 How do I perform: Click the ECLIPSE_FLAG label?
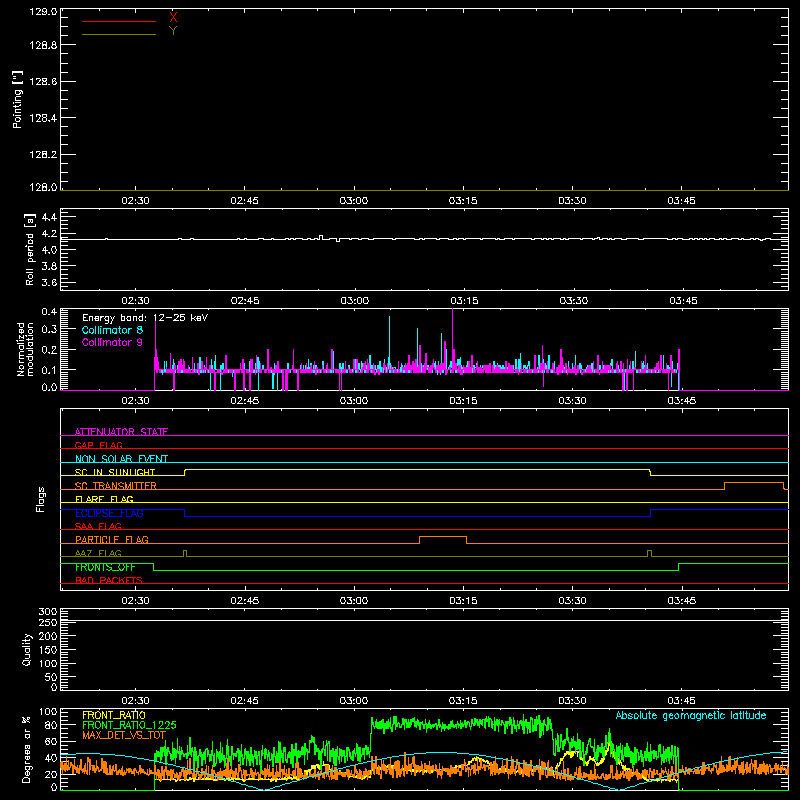(109, 513)
